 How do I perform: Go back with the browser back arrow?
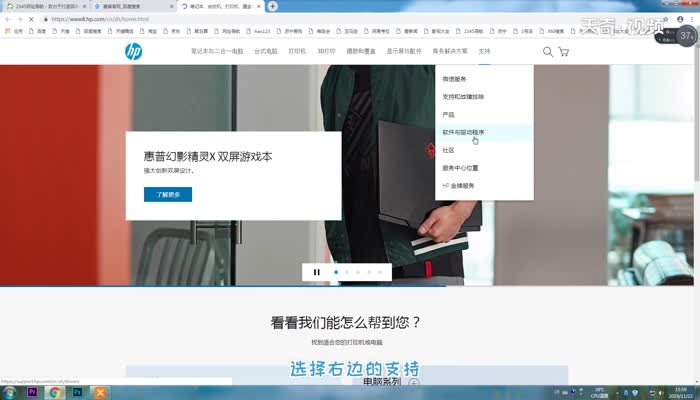pos(8,19)
